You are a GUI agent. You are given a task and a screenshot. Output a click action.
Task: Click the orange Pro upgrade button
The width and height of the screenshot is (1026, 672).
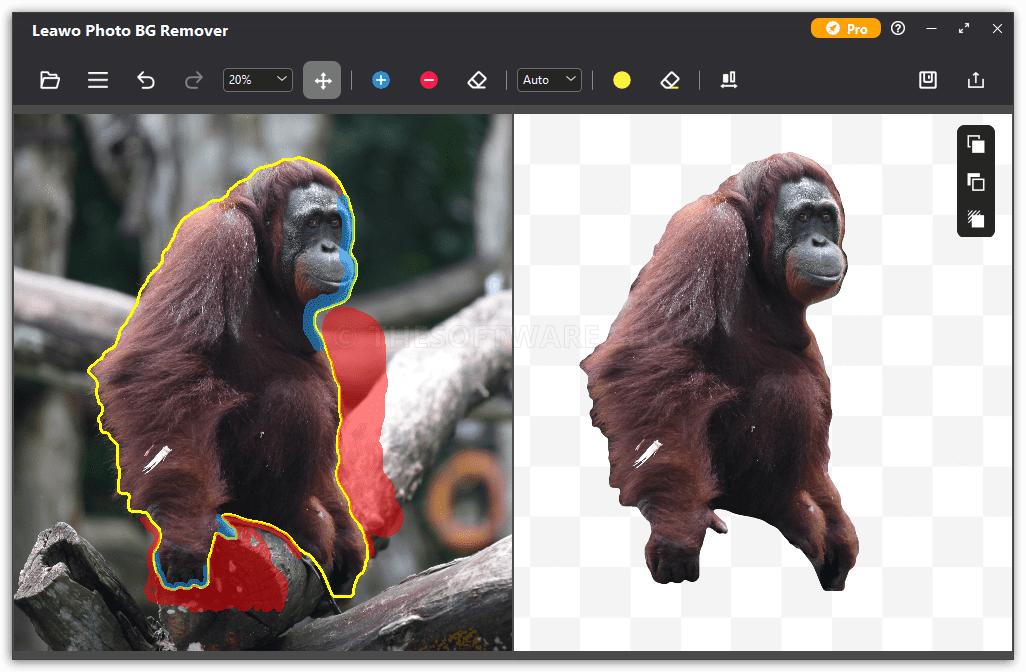click(845, 29)
